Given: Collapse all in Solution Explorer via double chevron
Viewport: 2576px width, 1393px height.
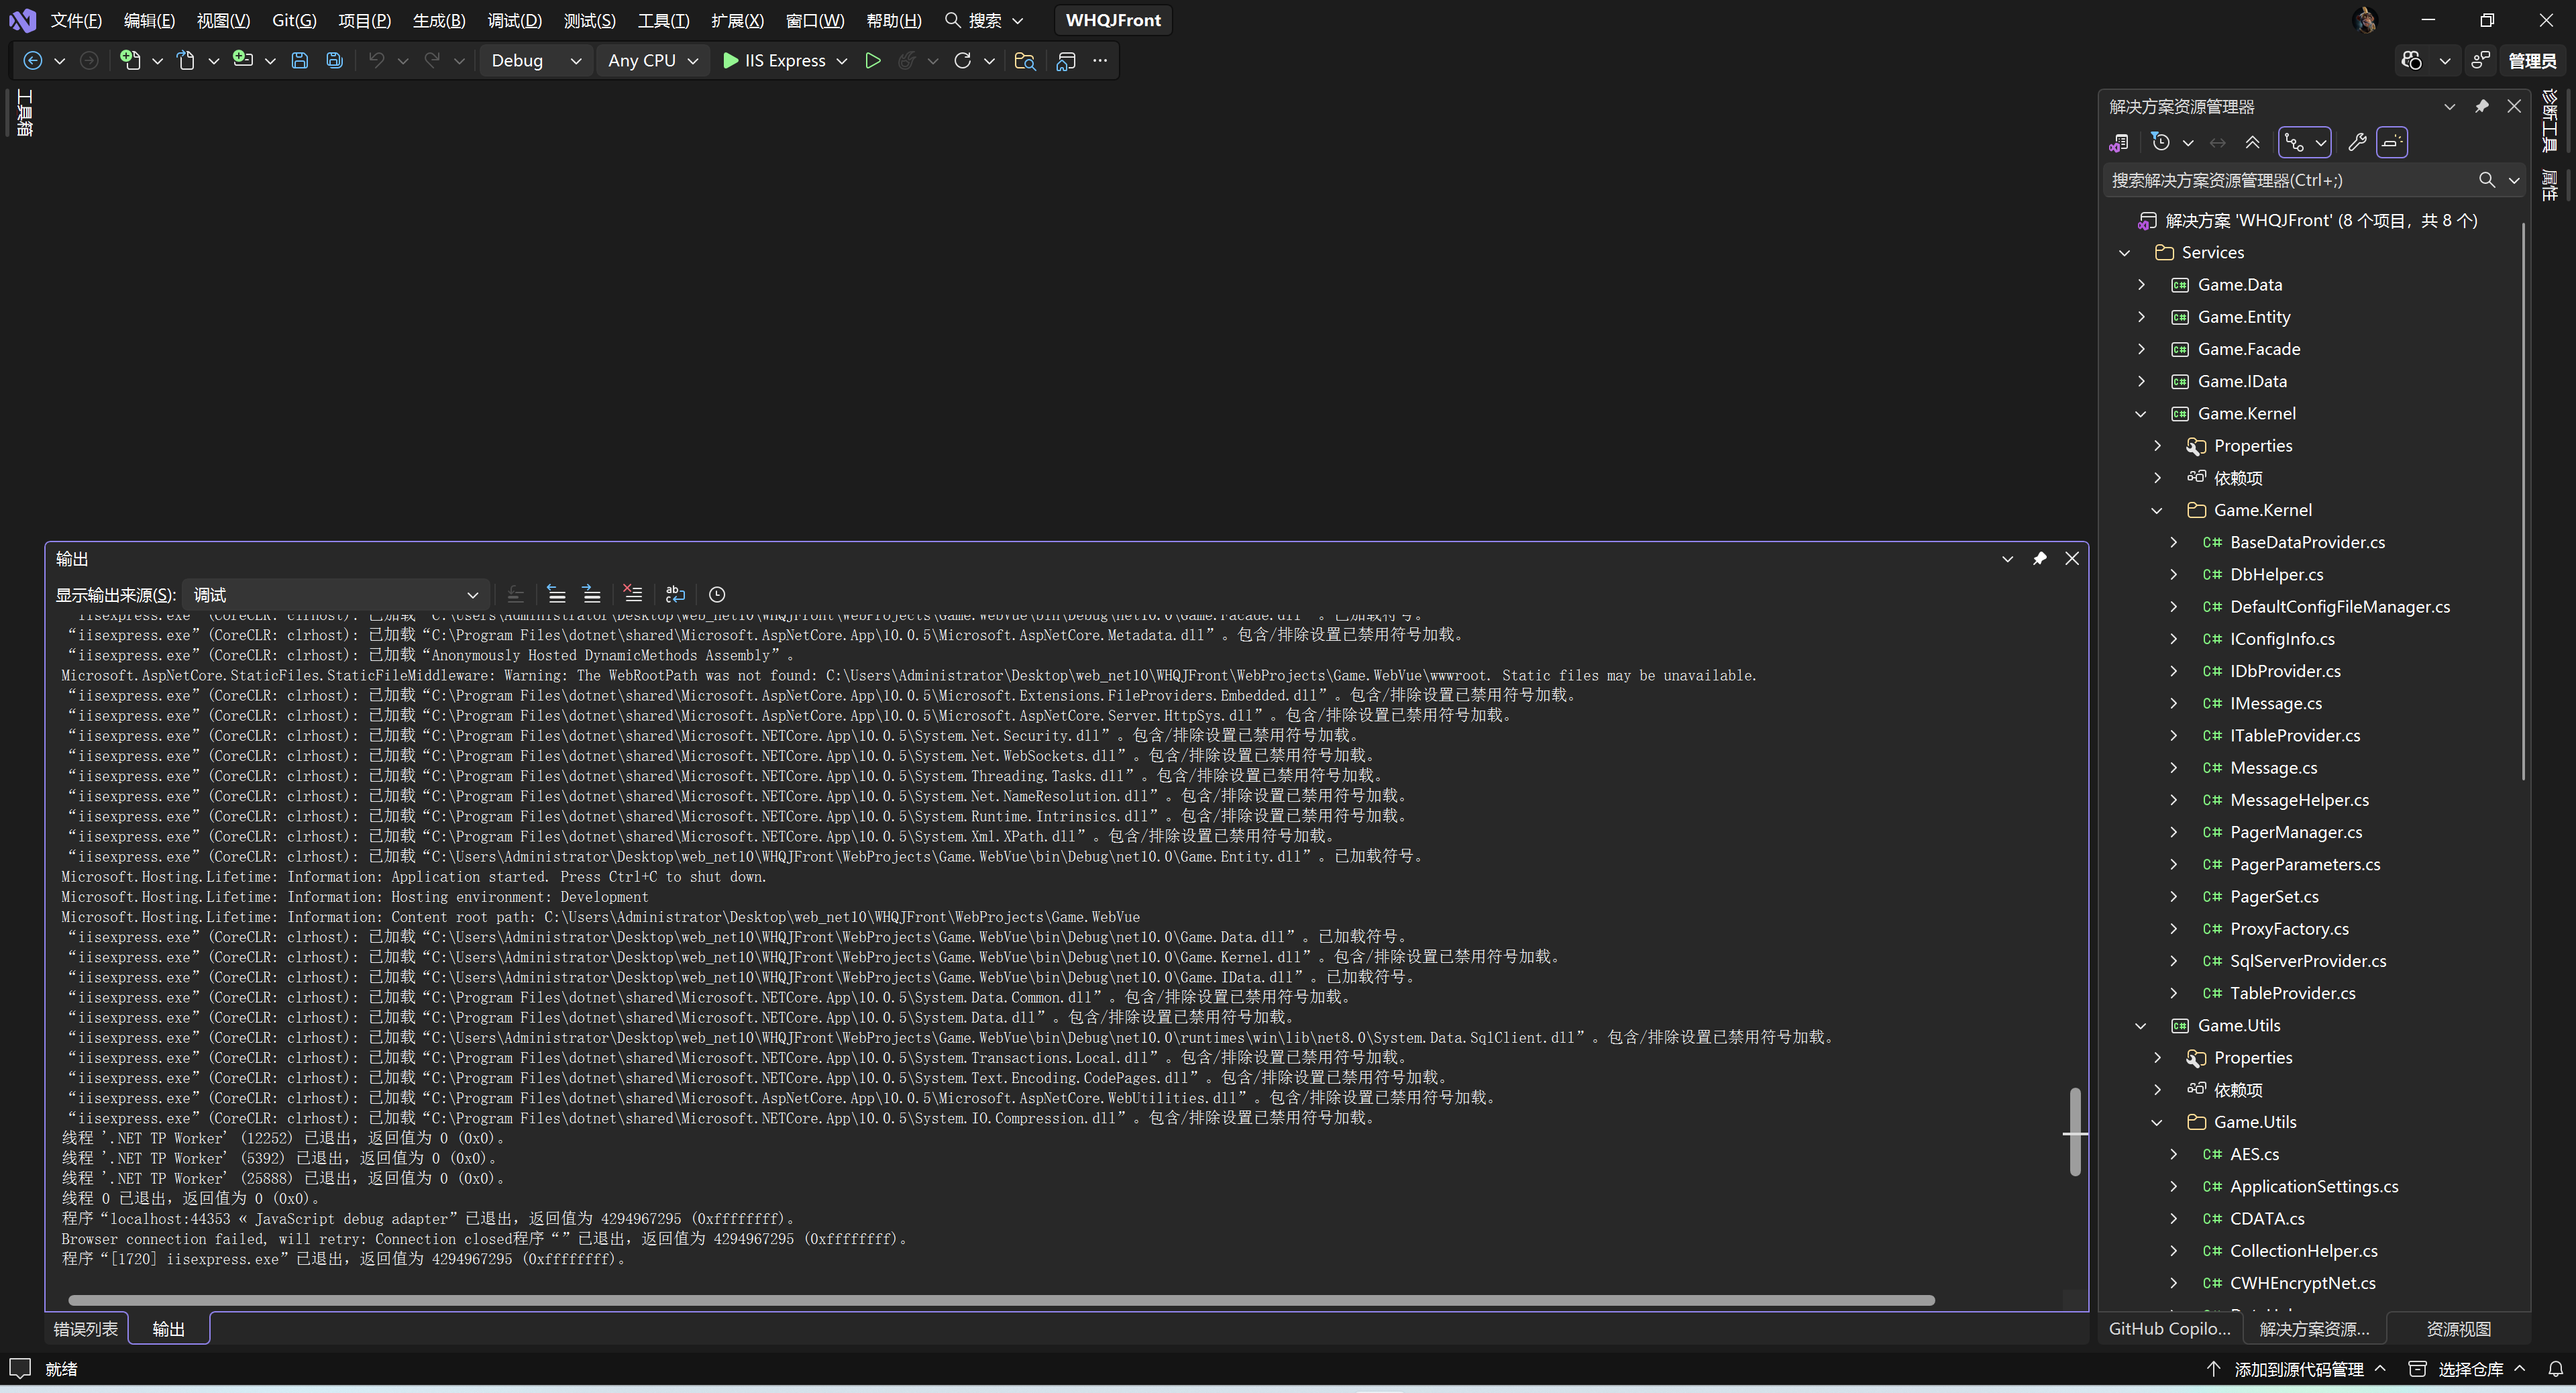Looking at the screenshot, I should pos(2252,142).
